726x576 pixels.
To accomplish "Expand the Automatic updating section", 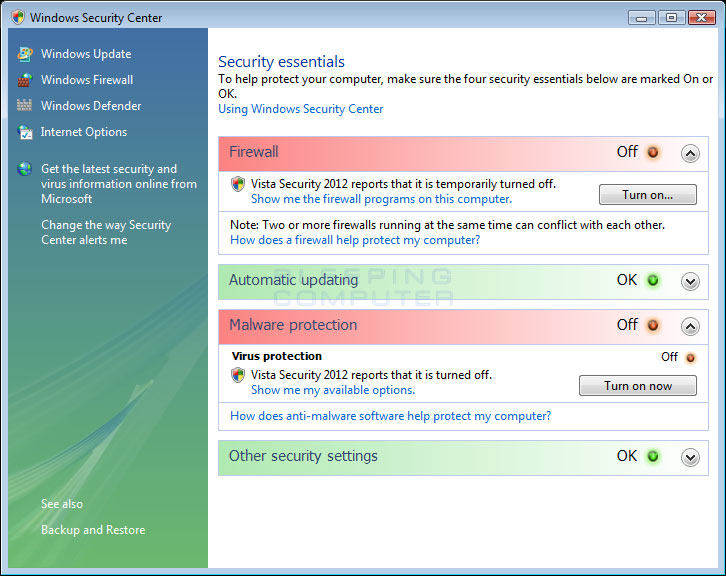I will pyautogui.click(x=690, y=282).
